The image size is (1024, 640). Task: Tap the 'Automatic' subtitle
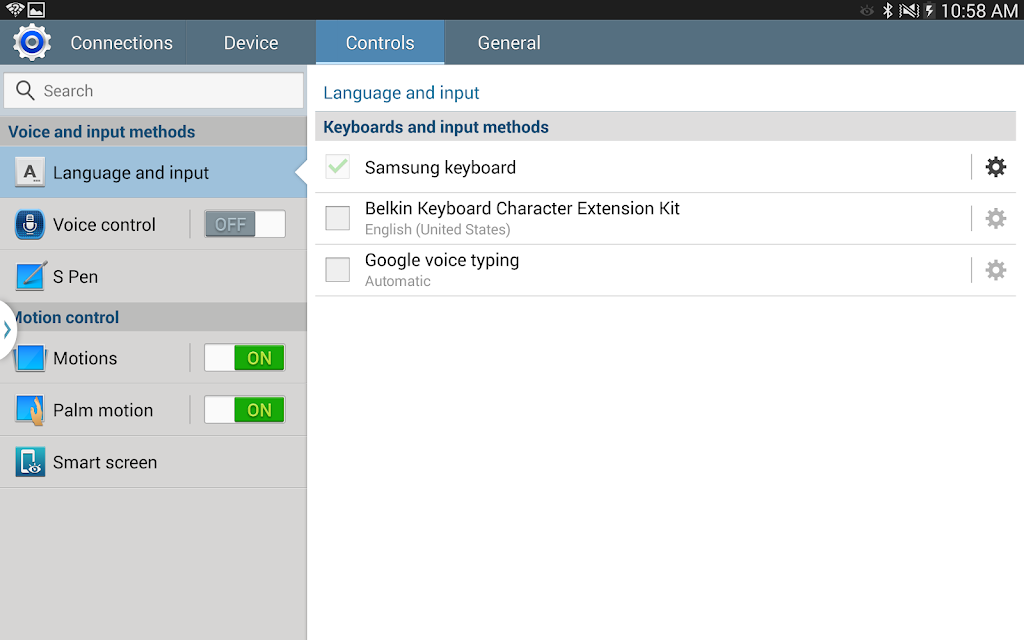tap(398, 281)
